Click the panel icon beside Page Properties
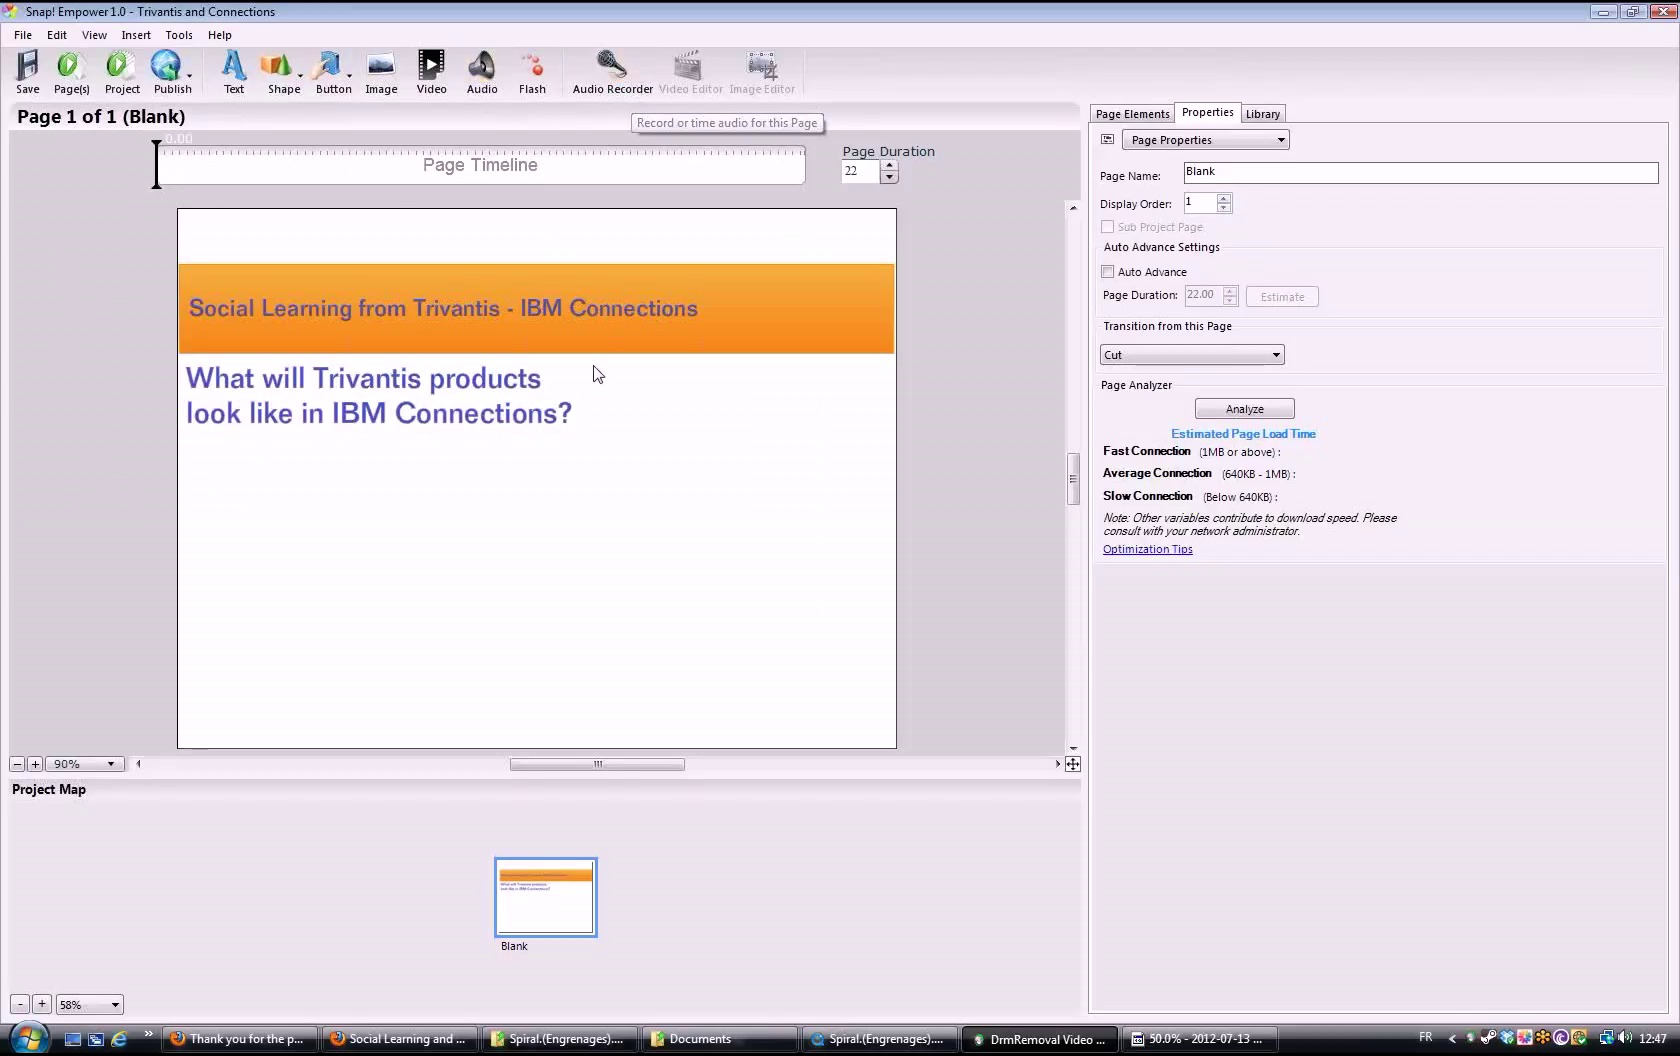The width and height of the screenshot is (1680, 1056). coord(1107,140)
